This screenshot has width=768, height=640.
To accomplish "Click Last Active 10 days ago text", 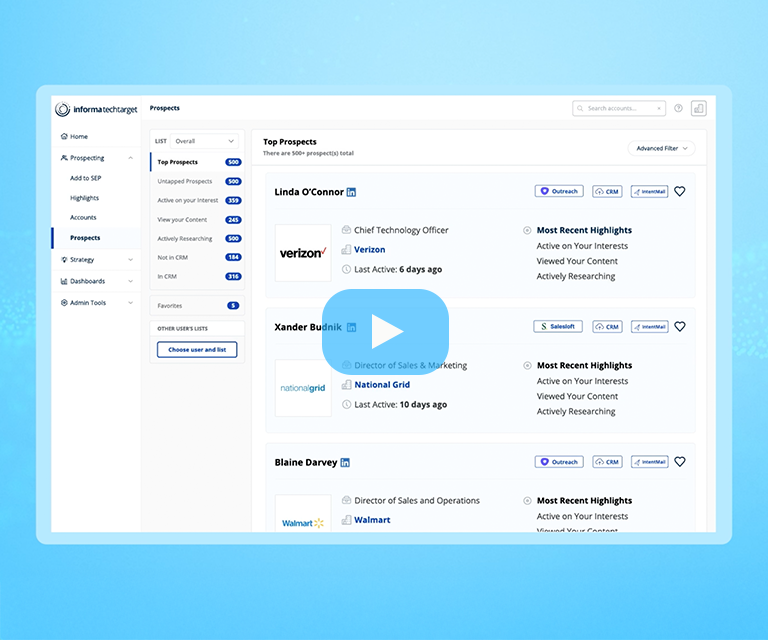I will [x=401, y=404].
